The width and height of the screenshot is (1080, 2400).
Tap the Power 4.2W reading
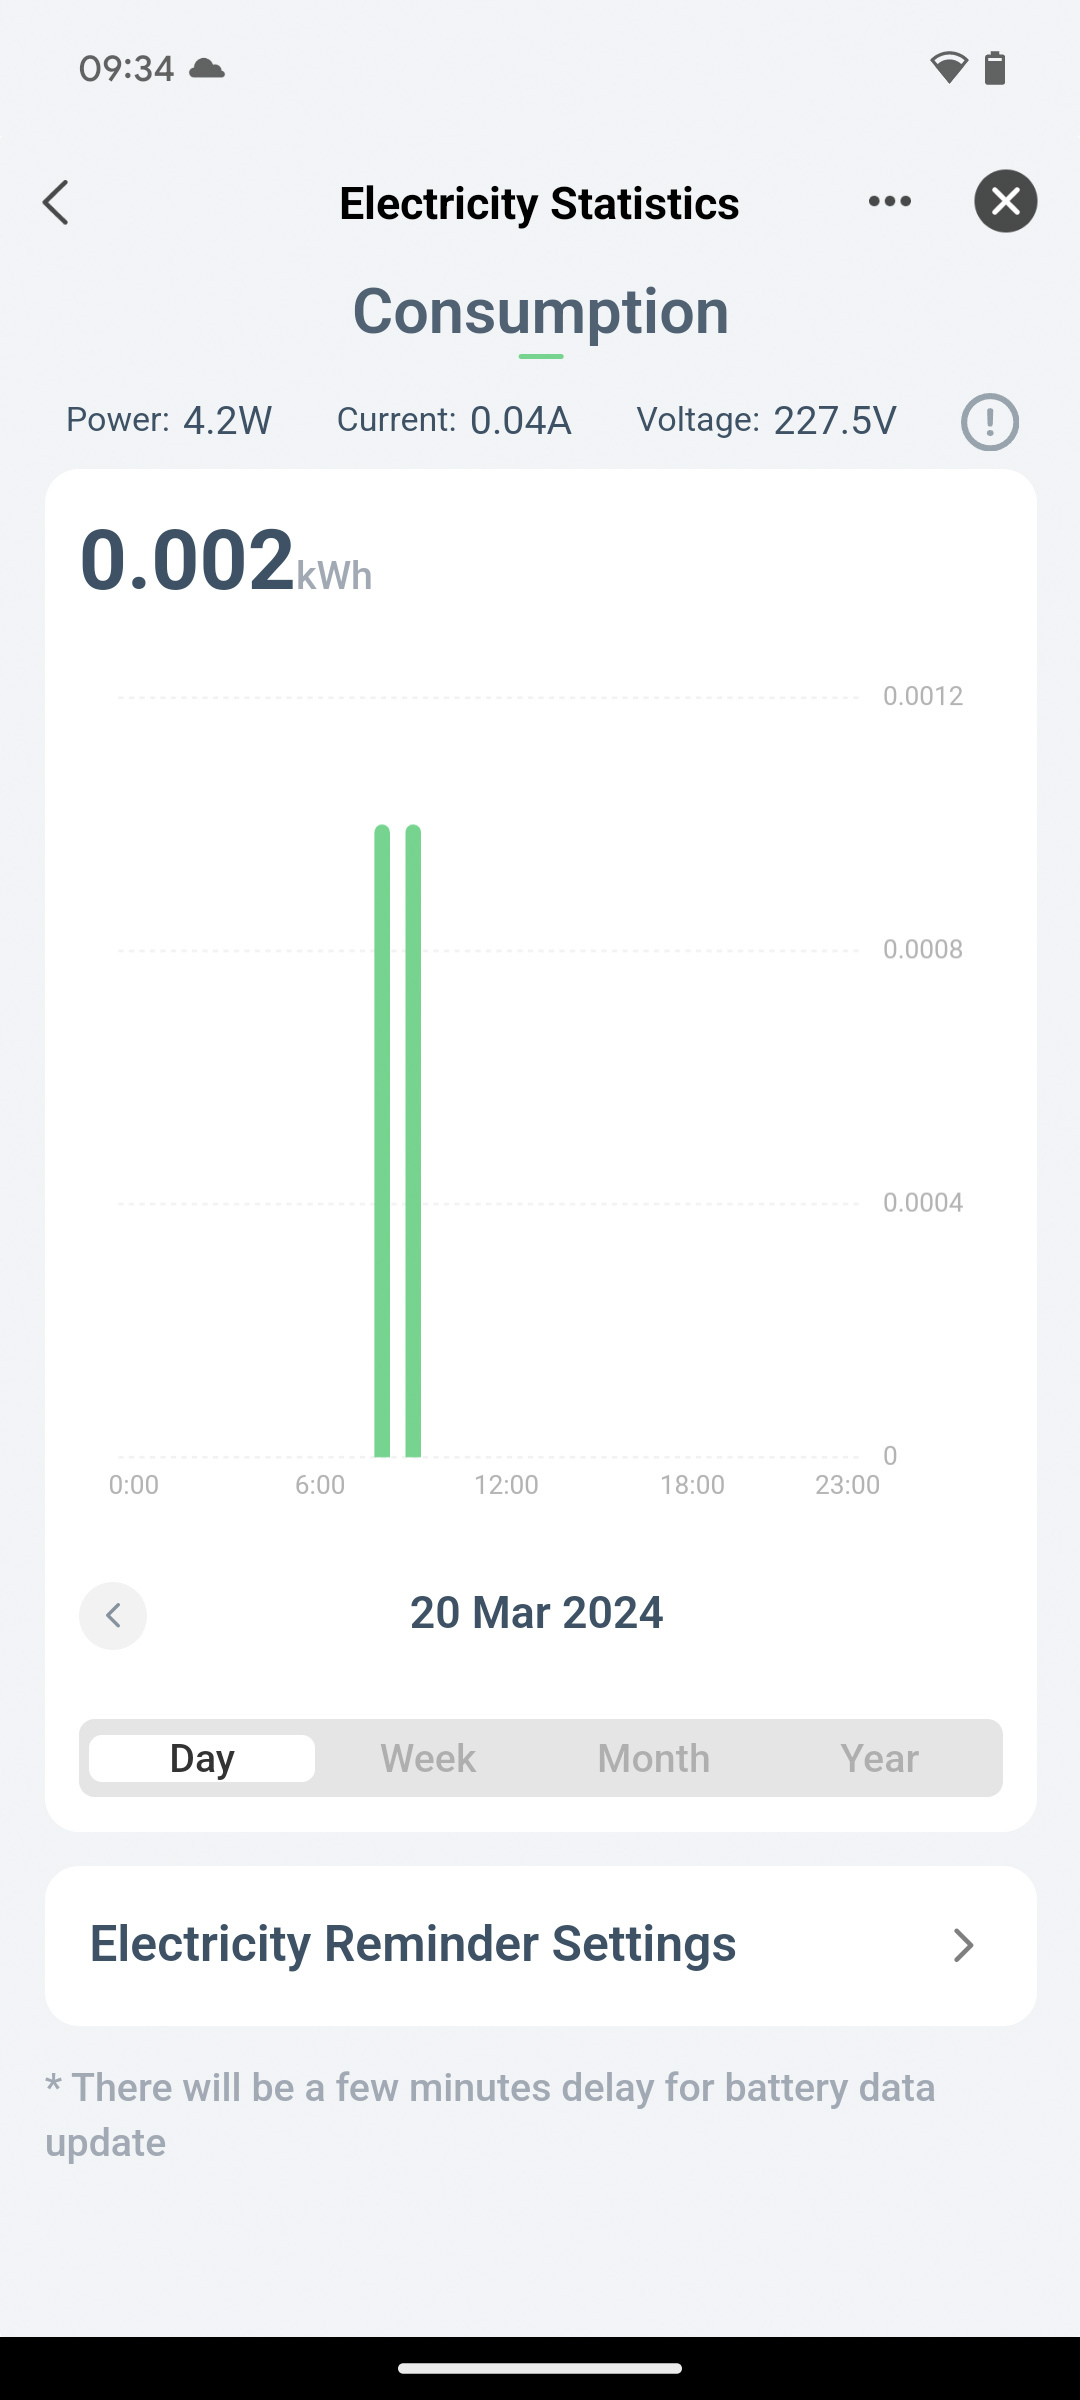tap(169, 420)
